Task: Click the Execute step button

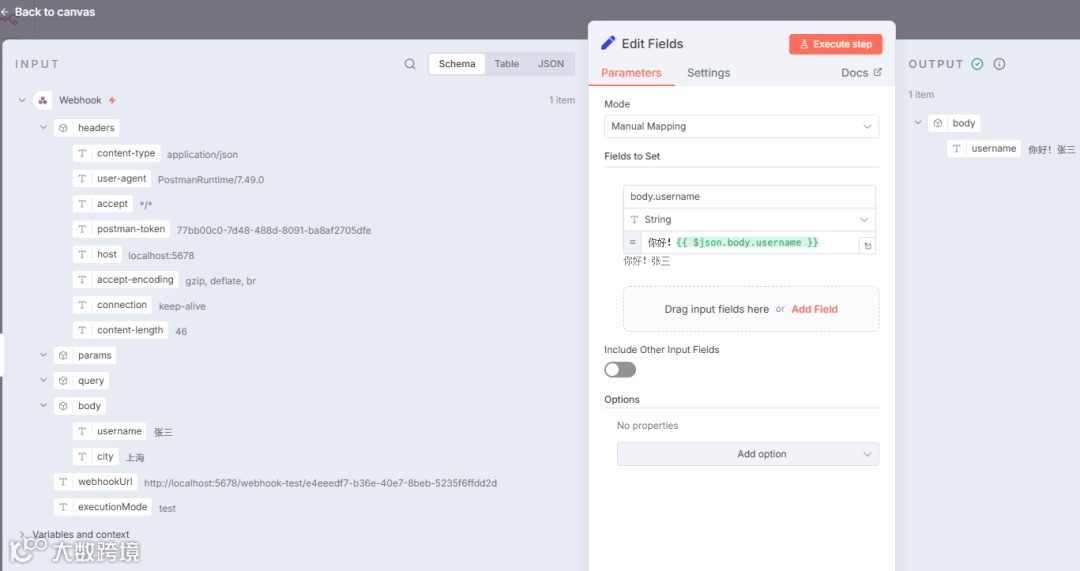Action: pos(835,44)
